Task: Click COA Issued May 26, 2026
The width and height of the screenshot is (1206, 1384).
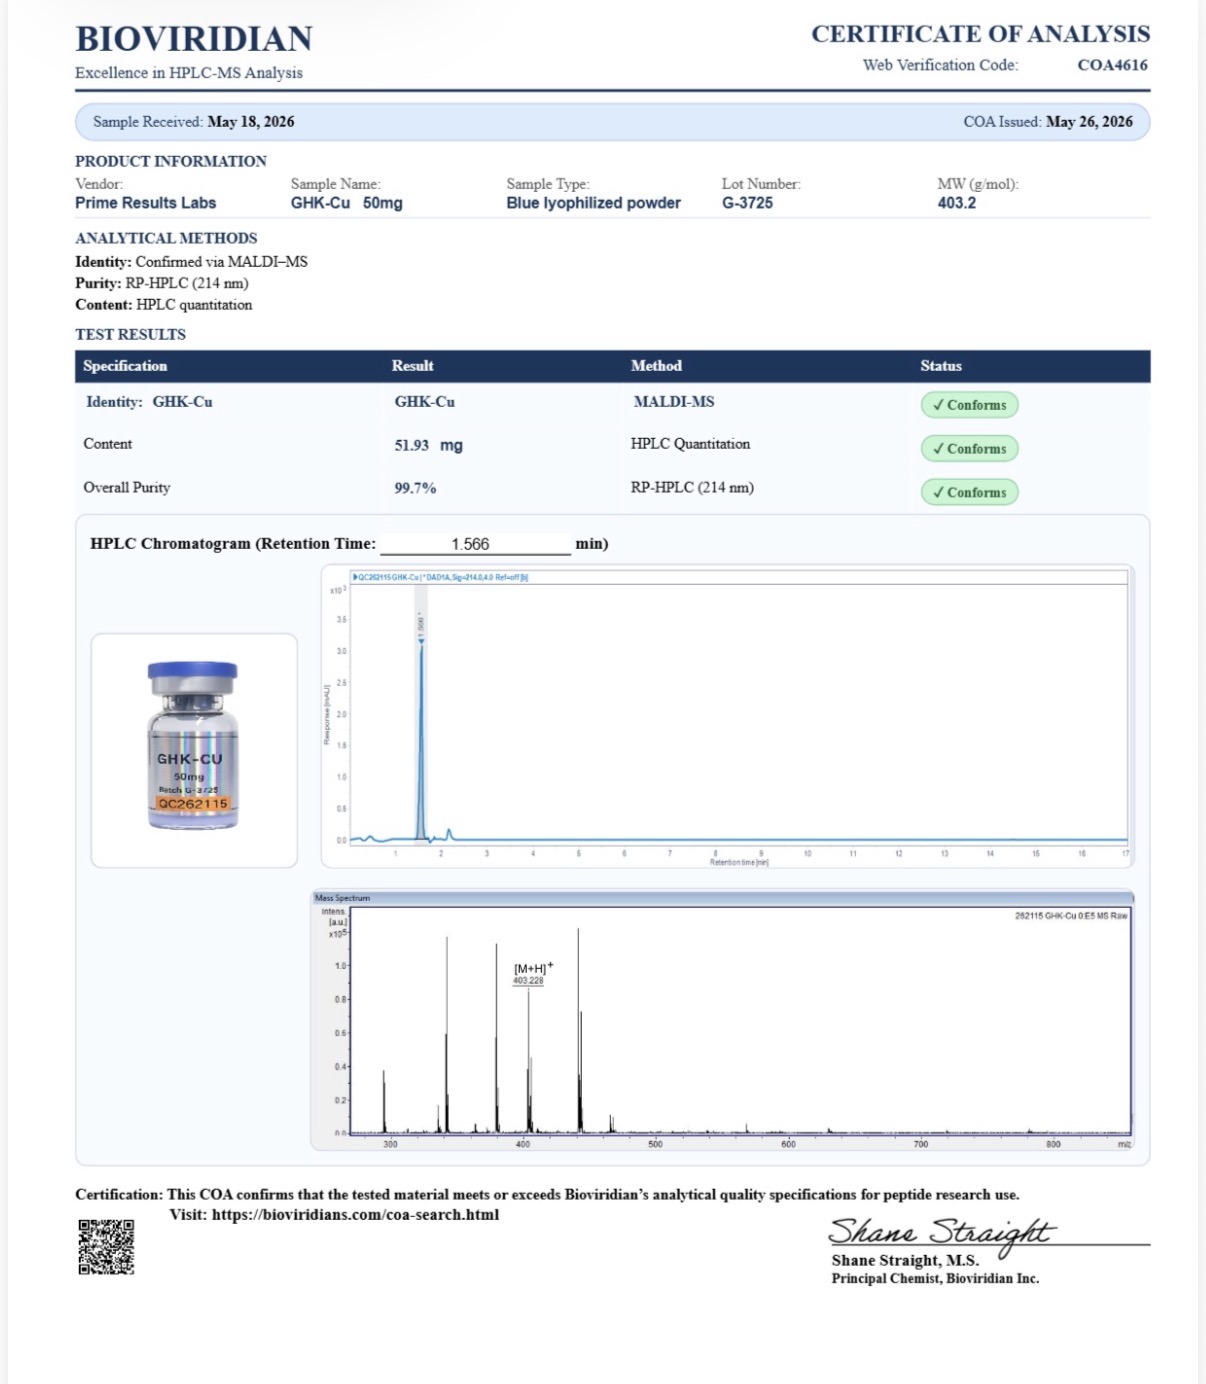Action: (x=1048, y=122)
